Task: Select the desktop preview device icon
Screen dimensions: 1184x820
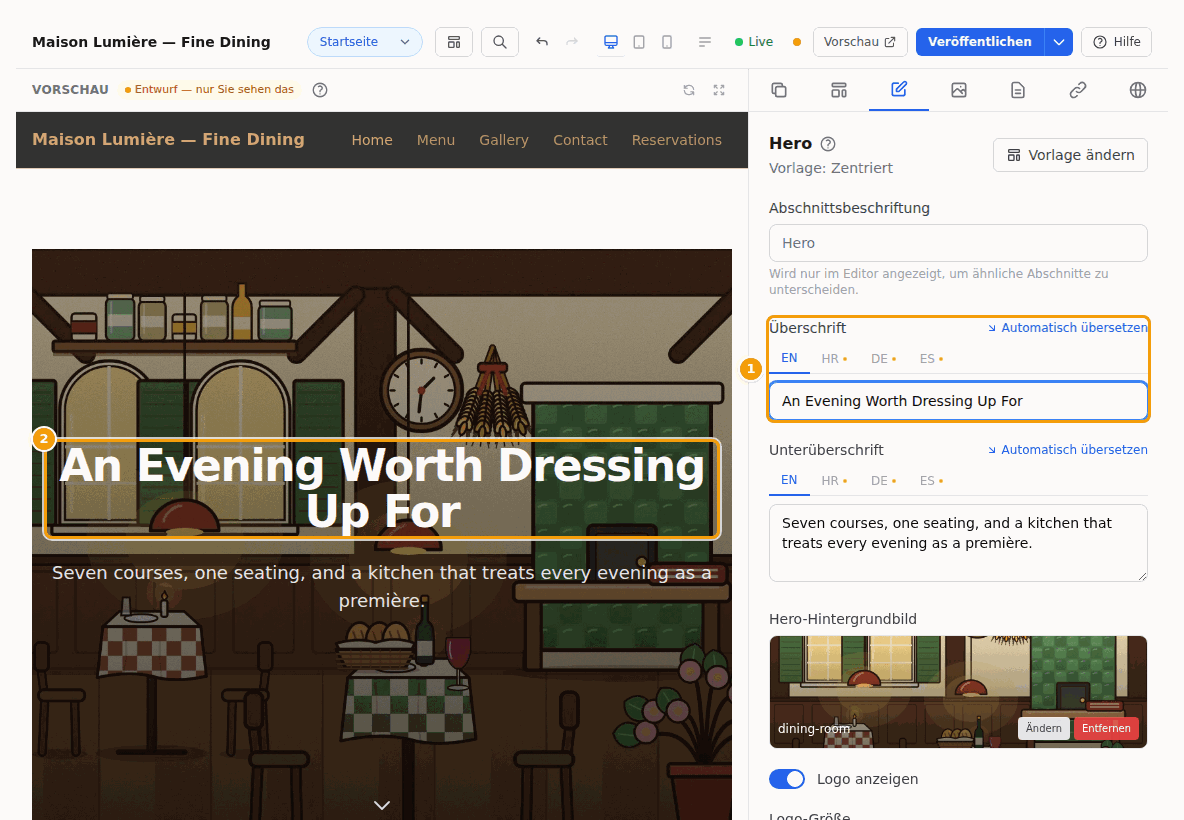Action: tap(611, 42)
